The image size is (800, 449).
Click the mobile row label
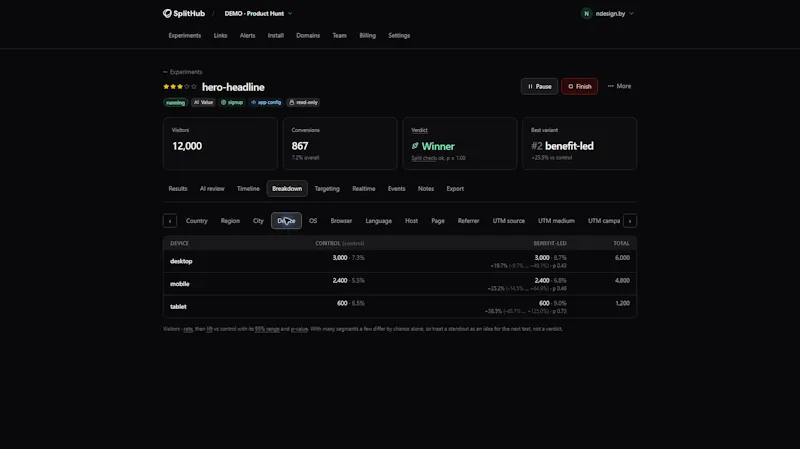tap(180, 284)
